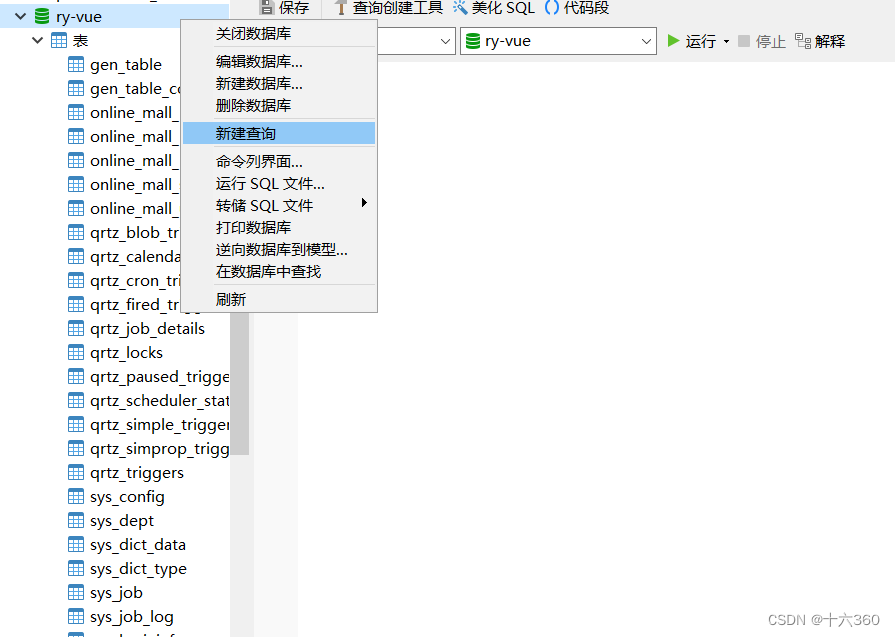The width and height of the screenshot is (895, 637).
Task: Click the 保存 save icon
Action: pyautogui.click(x=267, y=8)
